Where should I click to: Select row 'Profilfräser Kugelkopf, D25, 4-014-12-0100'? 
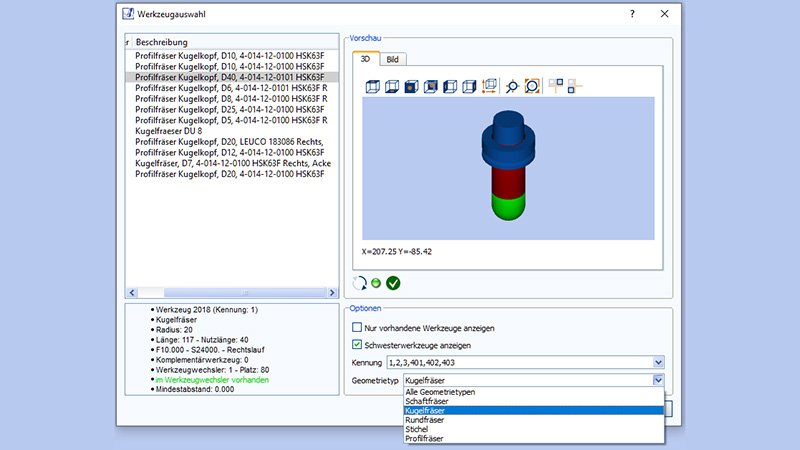click(232, 109)
